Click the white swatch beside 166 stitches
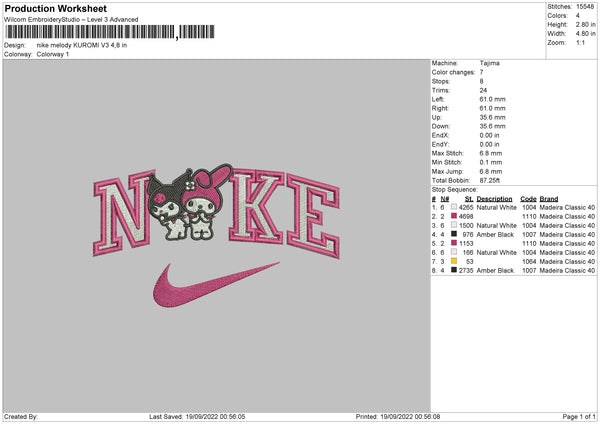The image size is (600, 424). point(454,252)
